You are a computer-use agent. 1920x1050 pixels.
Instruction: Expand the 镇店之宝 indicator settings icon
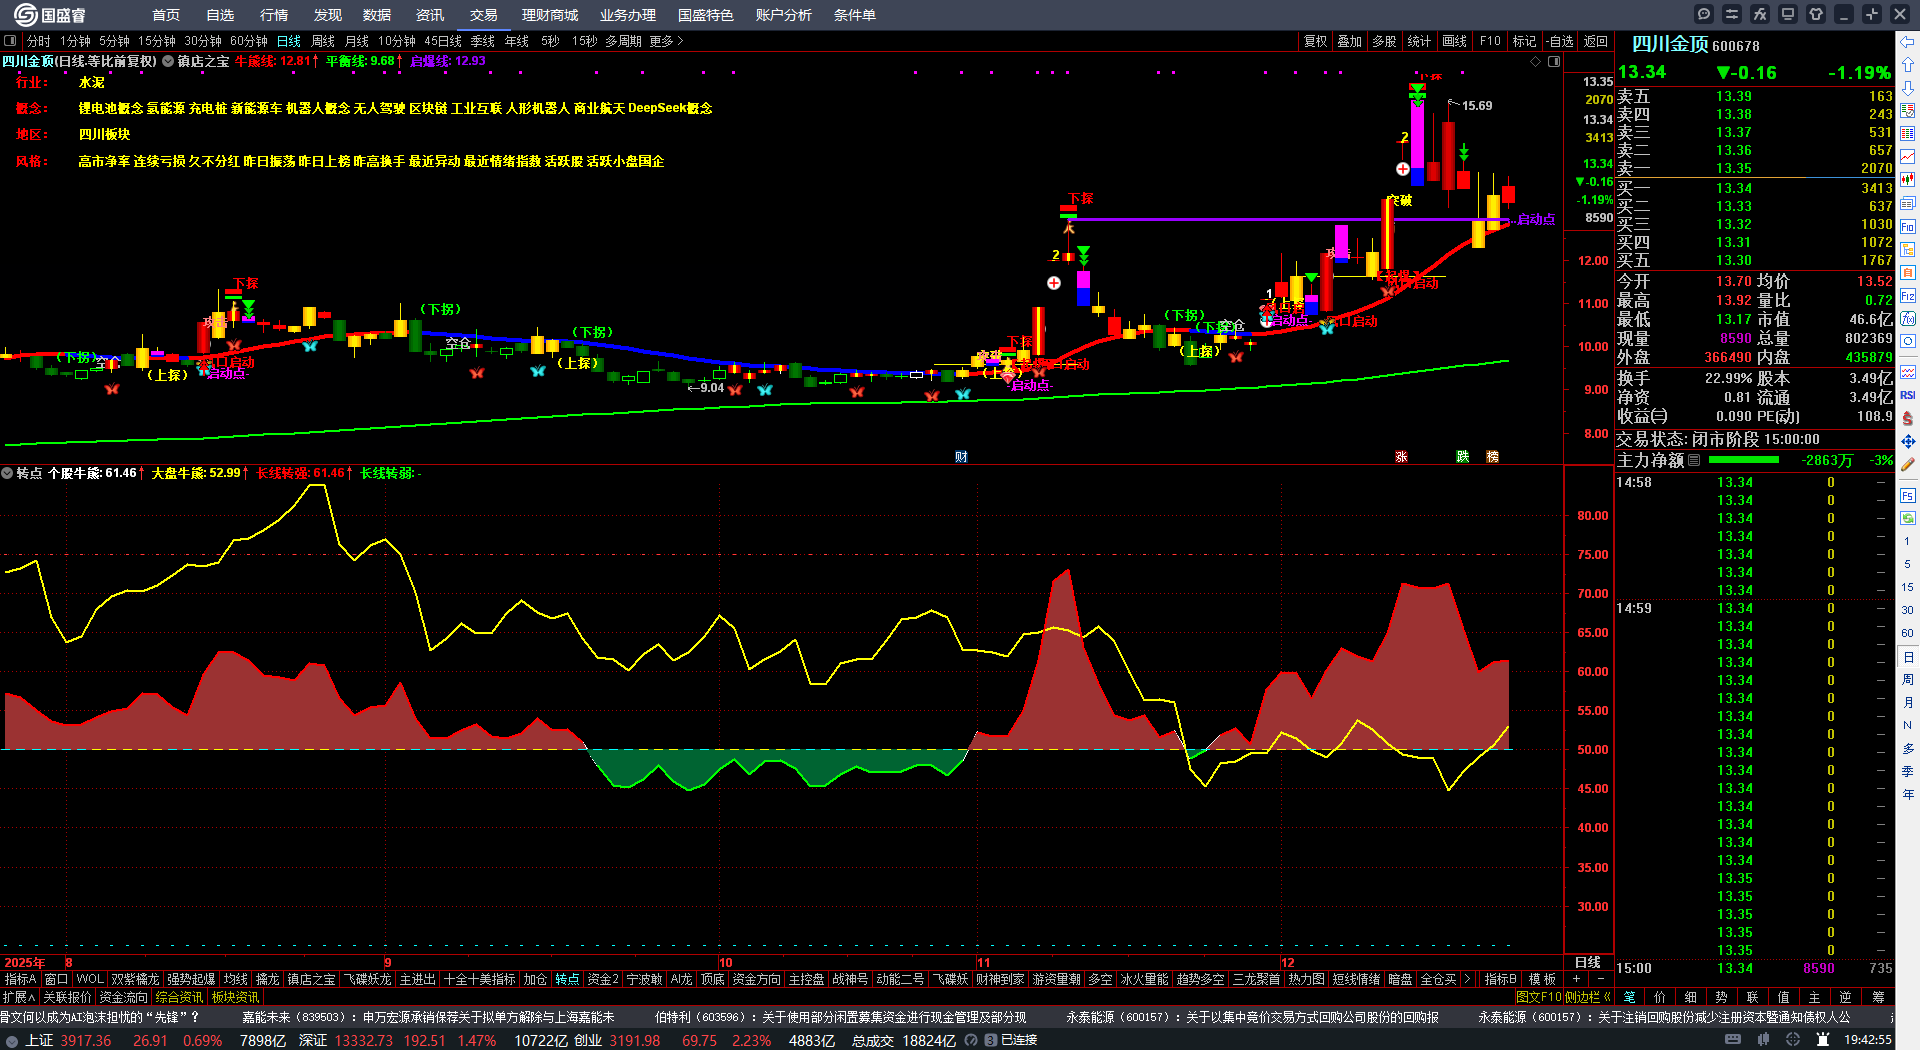coord(168,61)
